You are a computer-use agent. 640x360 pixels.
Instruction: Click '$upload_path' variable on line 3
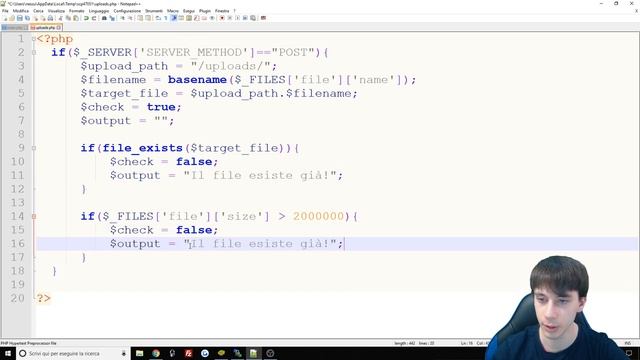(x=124, y=66)
